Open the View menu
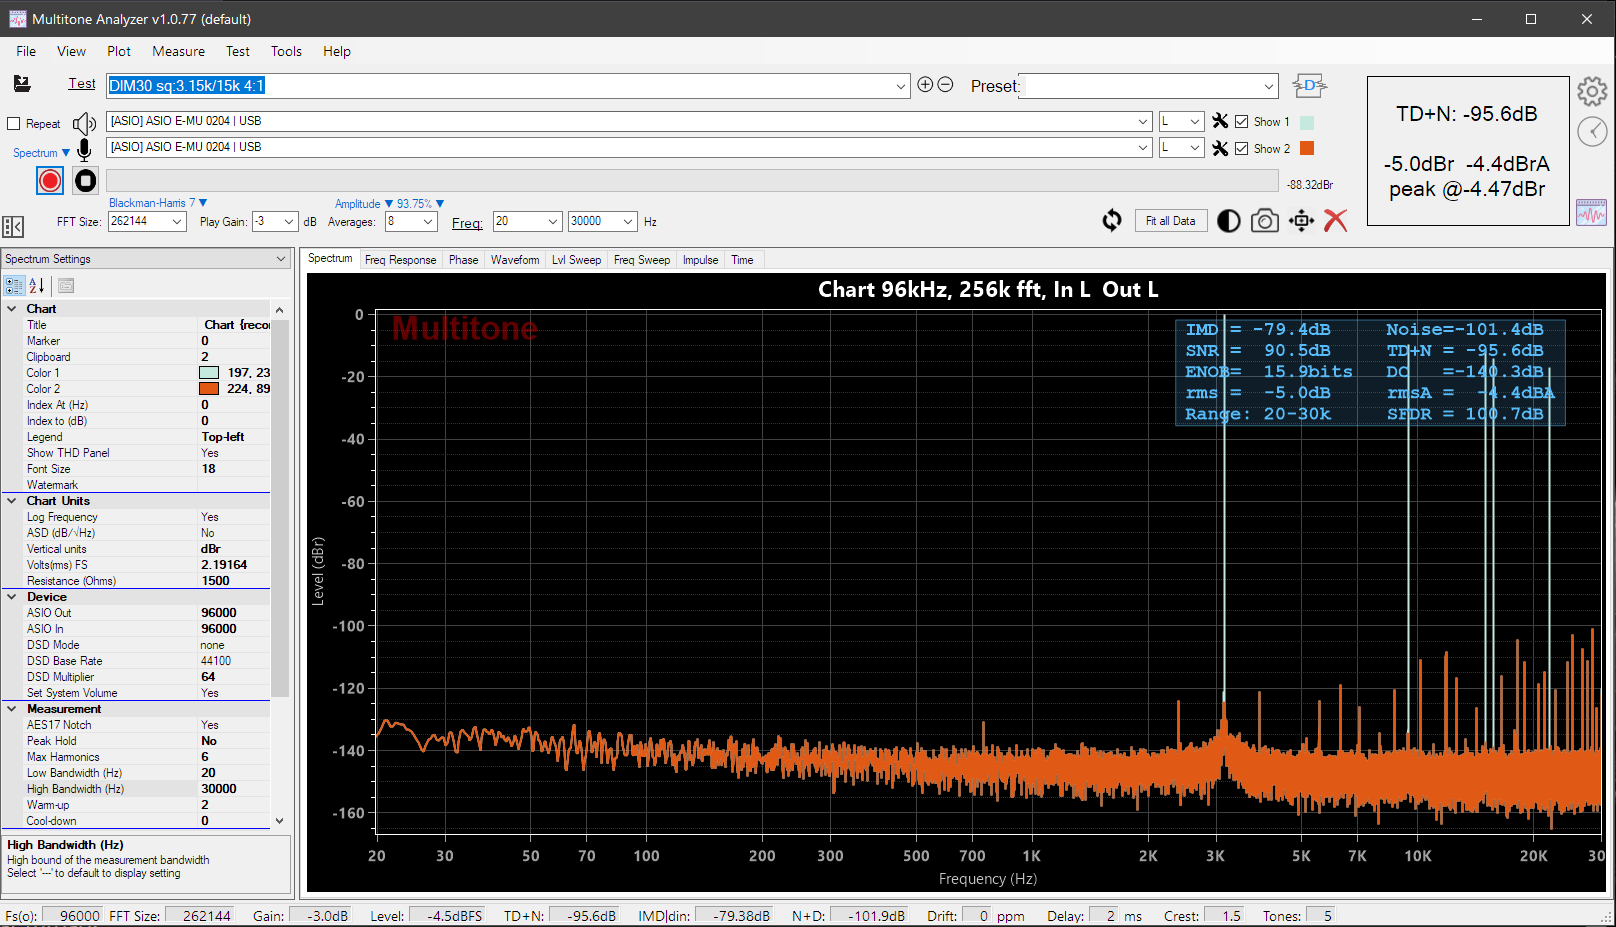The image size is (1616, 927). tap(71, 51)
